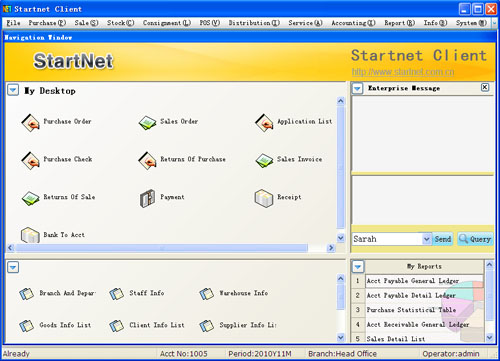The width and height of the screenshot is (500, 361).
Task: Open the Sales Invoice icon
Action: click(x=264, y=160)
